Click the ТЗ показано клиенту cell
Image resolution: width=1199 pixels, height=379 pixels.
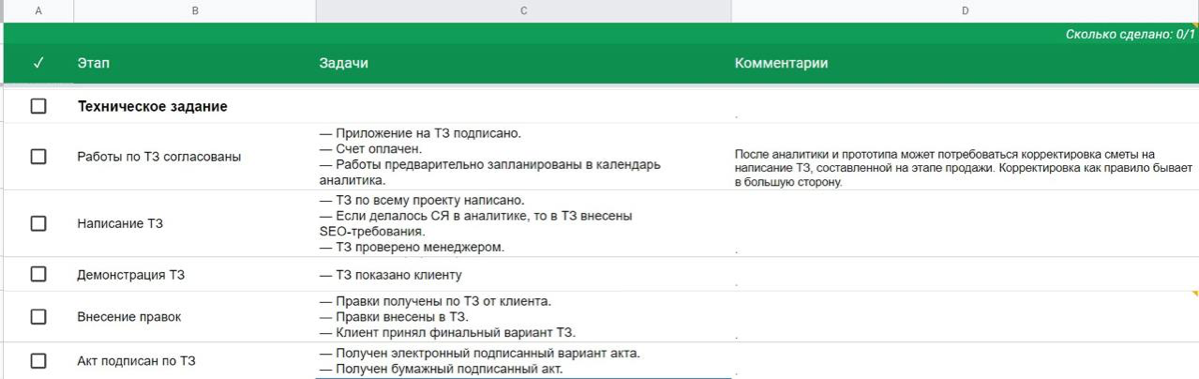[x=523, y=274]
